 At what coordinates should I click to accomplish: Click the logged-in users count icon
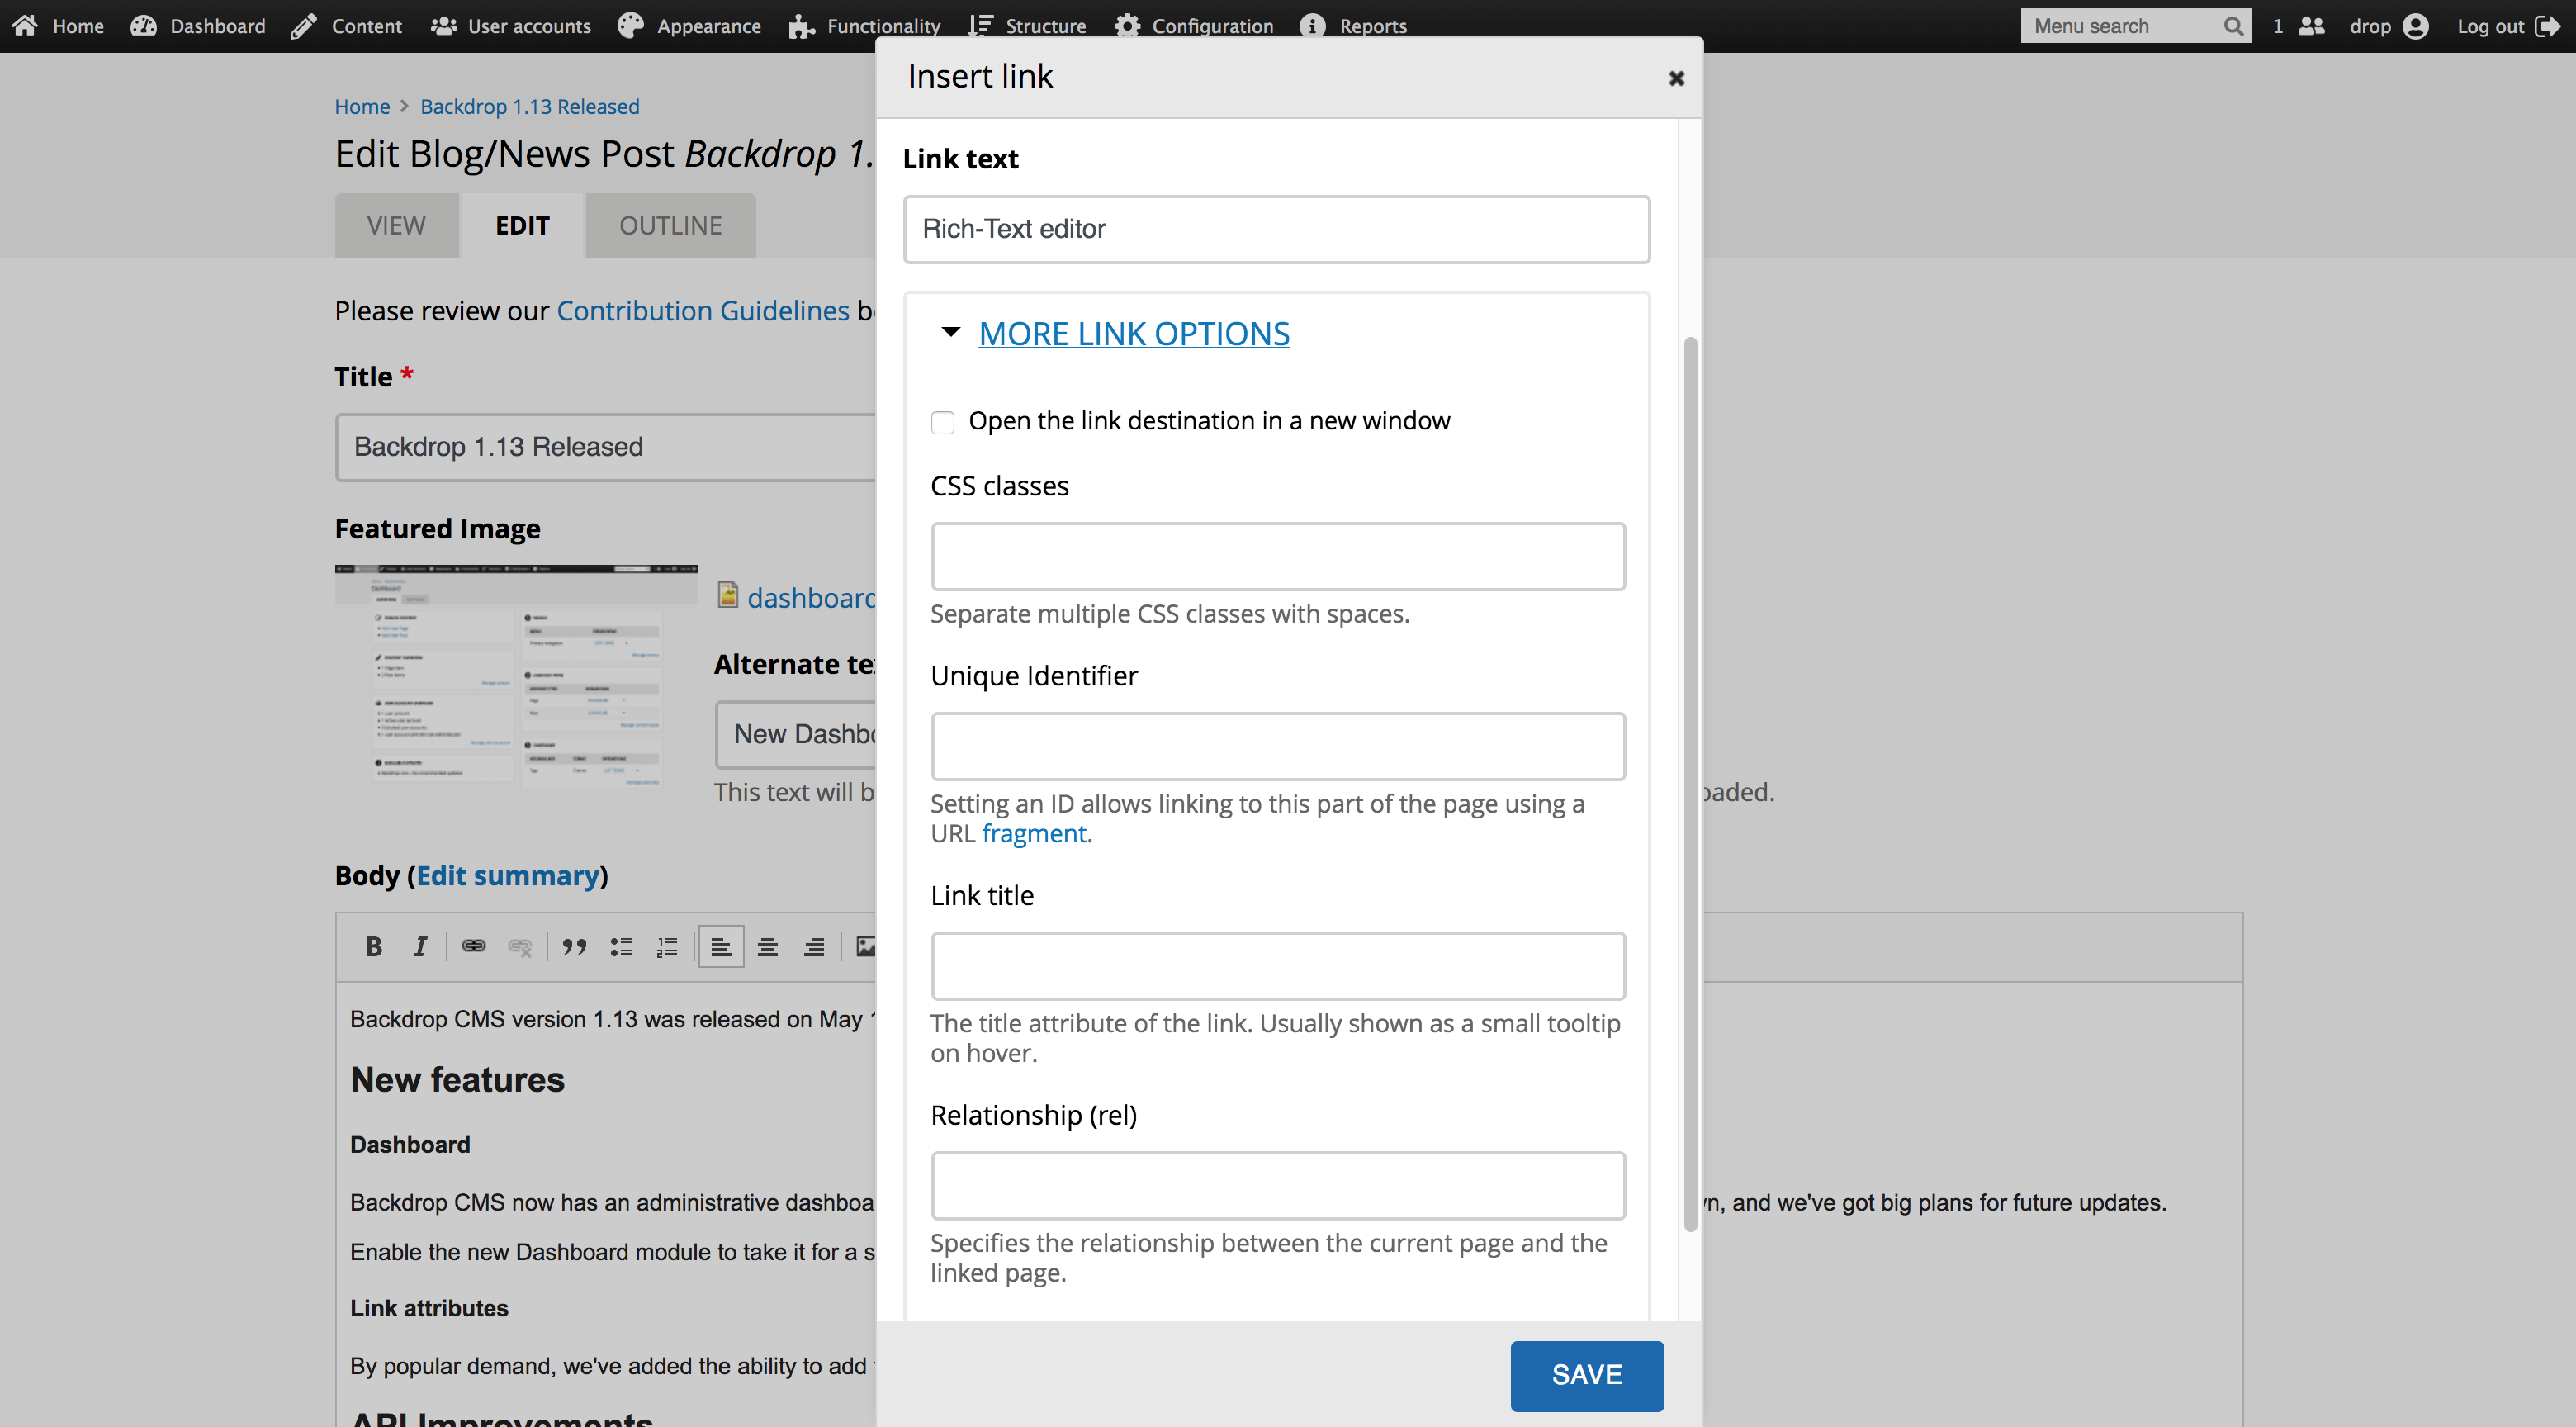[x=2312, y=26]
